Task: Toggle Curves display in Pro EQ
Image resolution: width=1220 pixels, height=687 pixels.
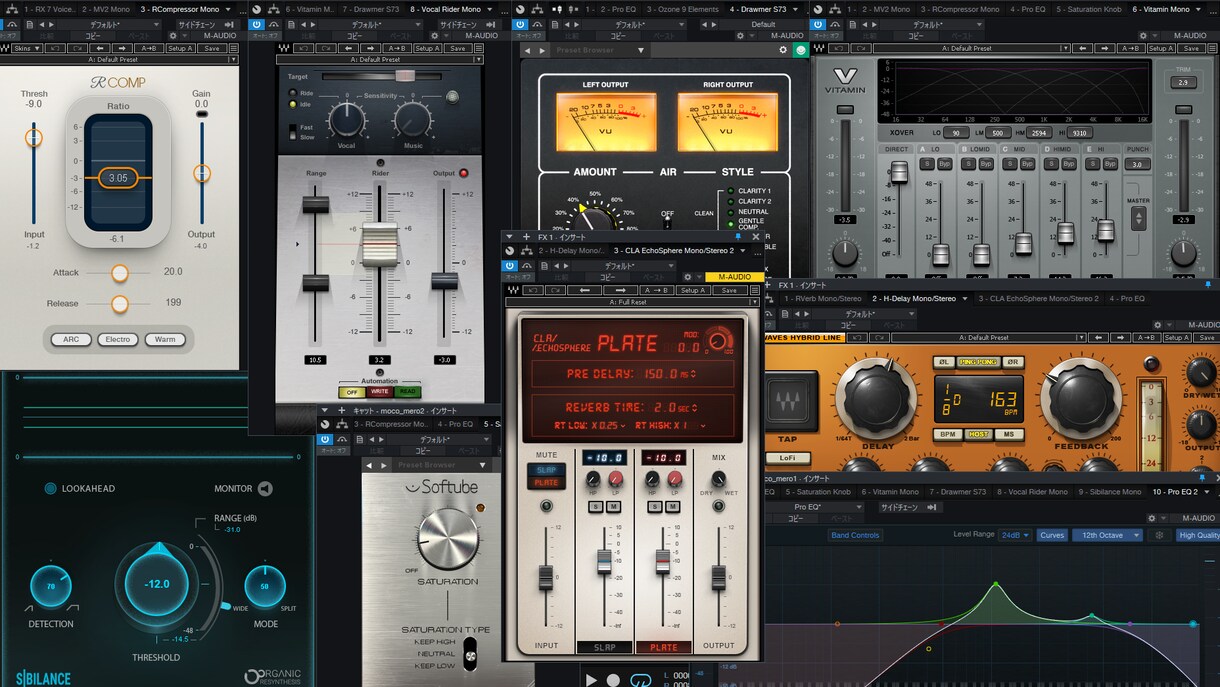Action: click(1052, 535)
